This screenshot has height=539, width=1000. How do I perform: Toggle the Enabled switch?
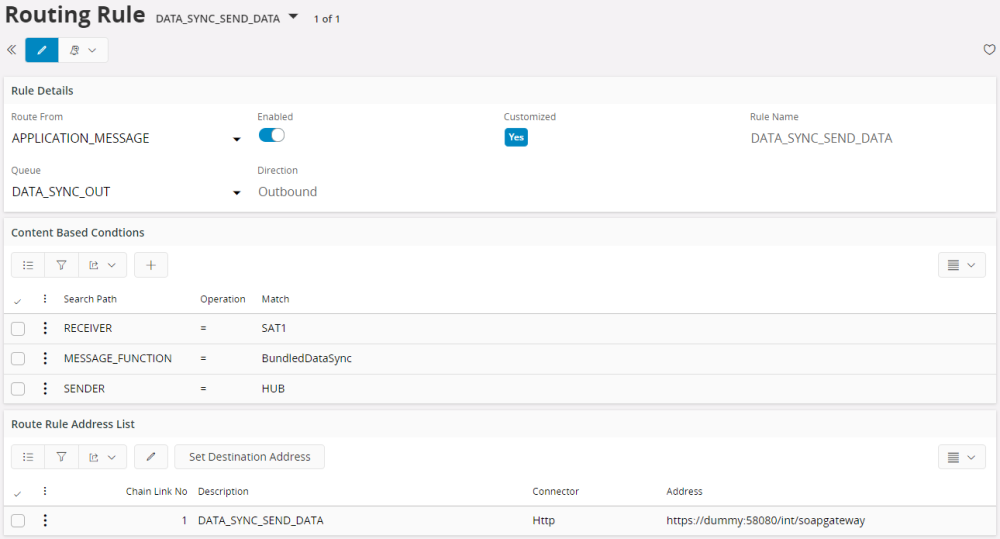pos(272,136)
